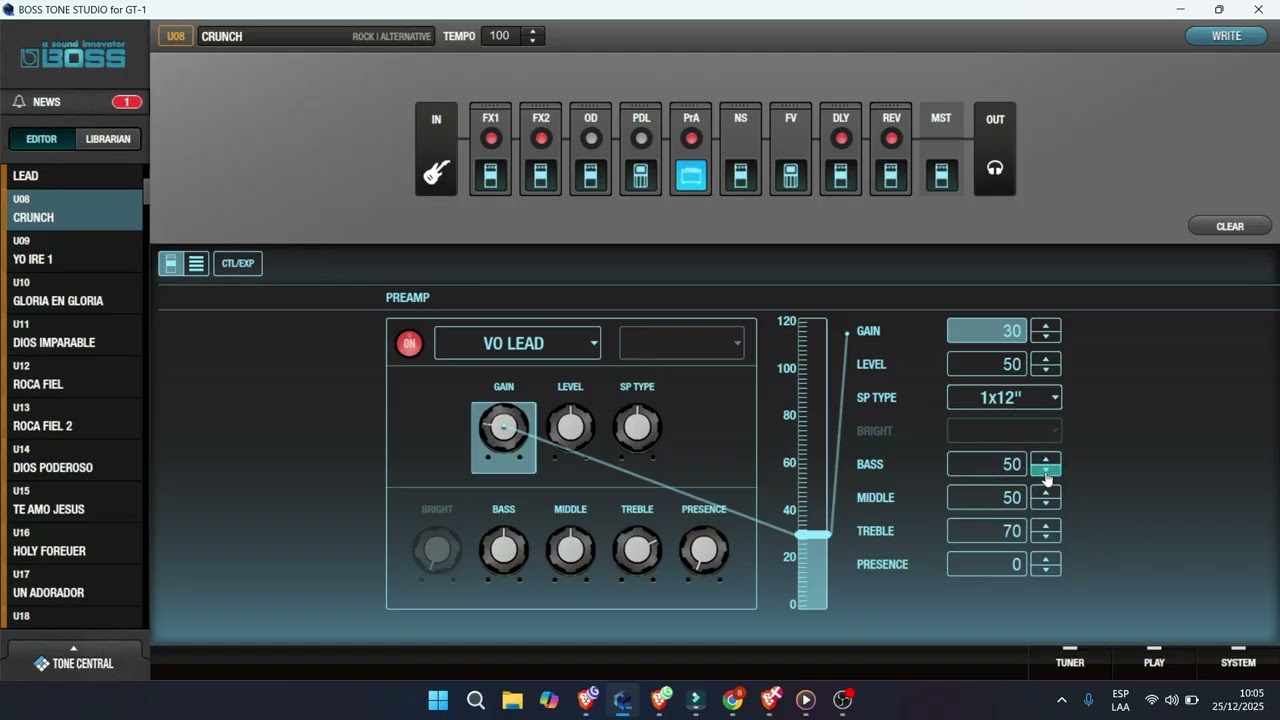Open the CTL/EXP settings

coord(238,263)
